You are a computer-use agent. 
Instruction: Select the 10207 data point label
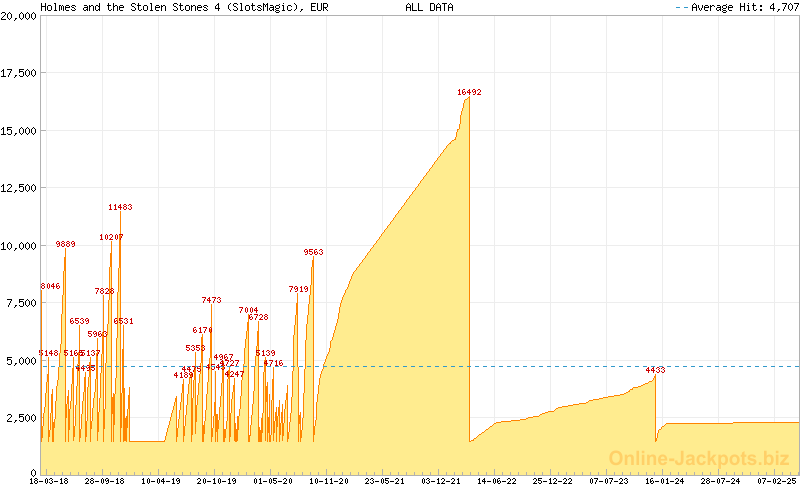pos(111,237)
